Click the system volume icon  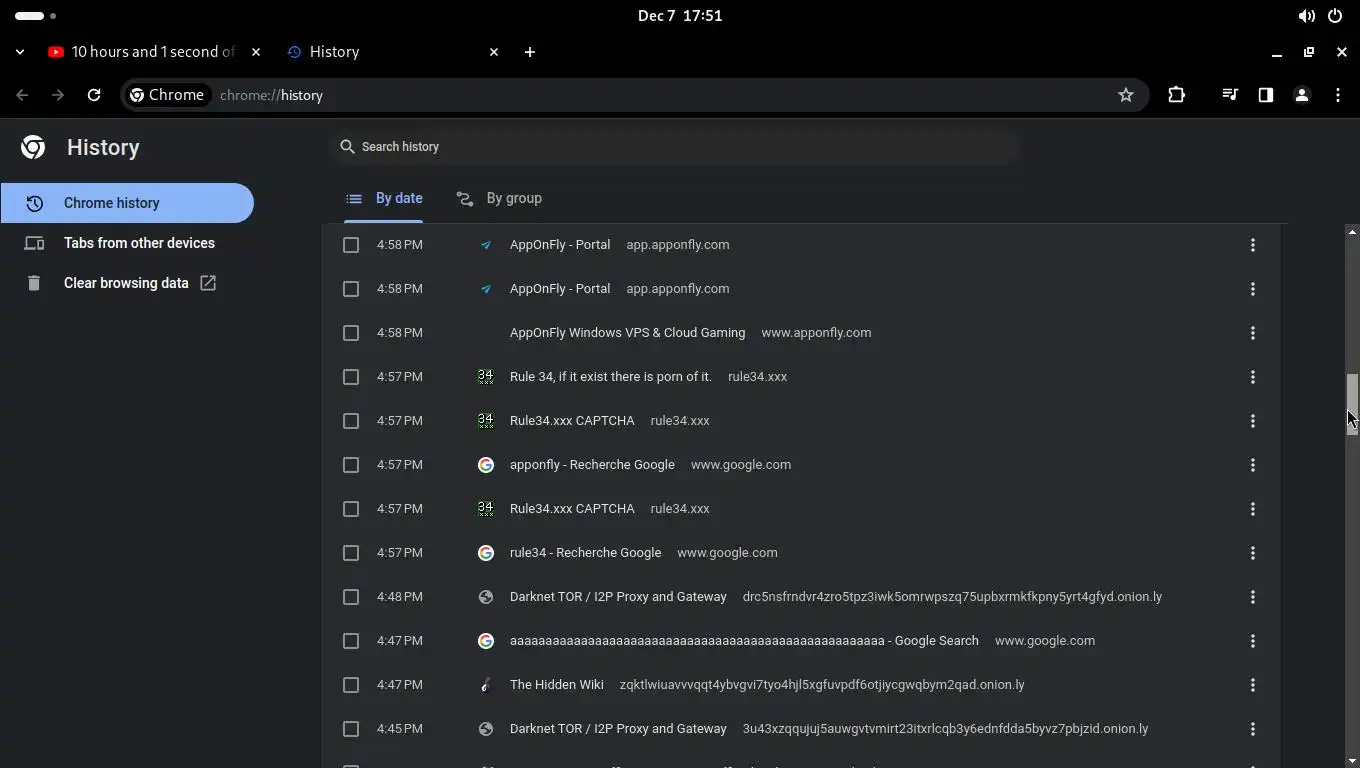1306,16
